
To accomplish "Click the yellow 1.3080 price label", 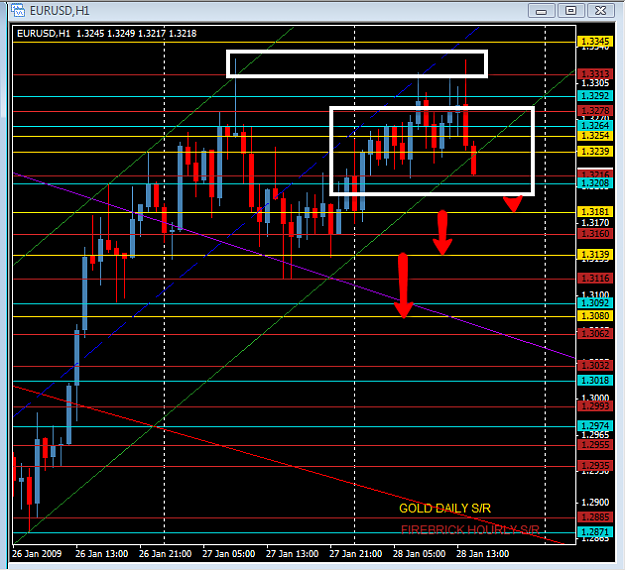I will [x=595, y=316].
